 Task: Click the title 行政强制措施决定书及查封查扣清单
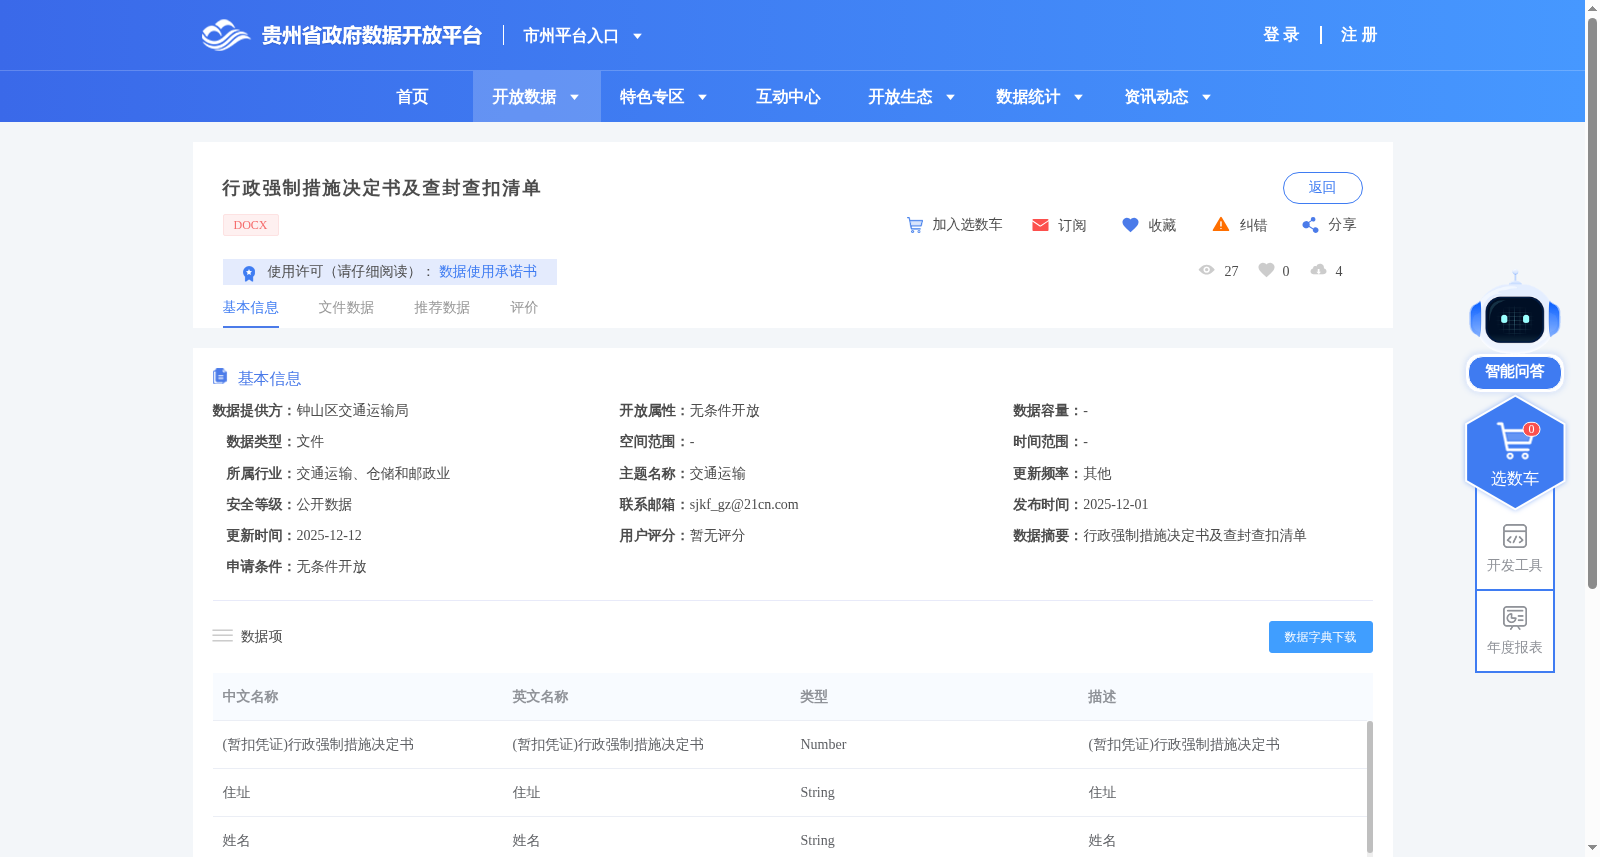pos(381,188)
